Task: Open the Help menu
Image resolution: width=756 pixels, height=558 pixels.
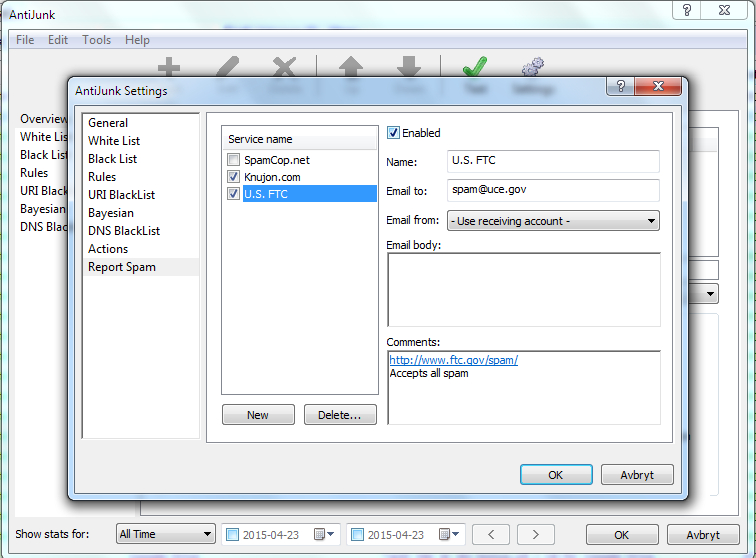Action: tap(137, 40)
